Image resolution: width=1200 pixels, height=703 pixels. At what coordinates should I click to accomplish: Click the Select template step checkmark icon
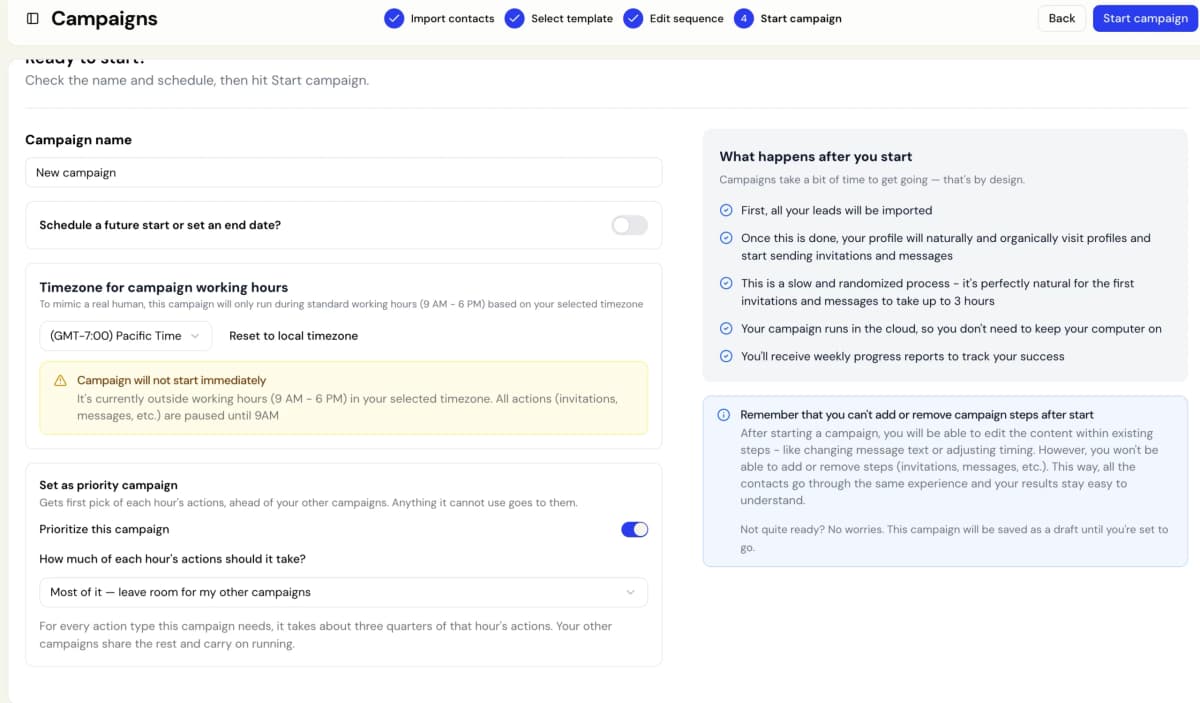pyautogui.click(x=514, y=18)
